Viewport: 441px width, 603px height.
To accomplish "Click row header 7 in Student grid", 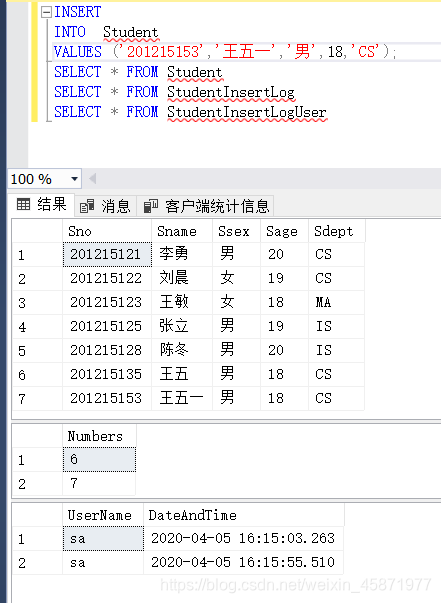I will pyautogui.click(x=37, y=398).
